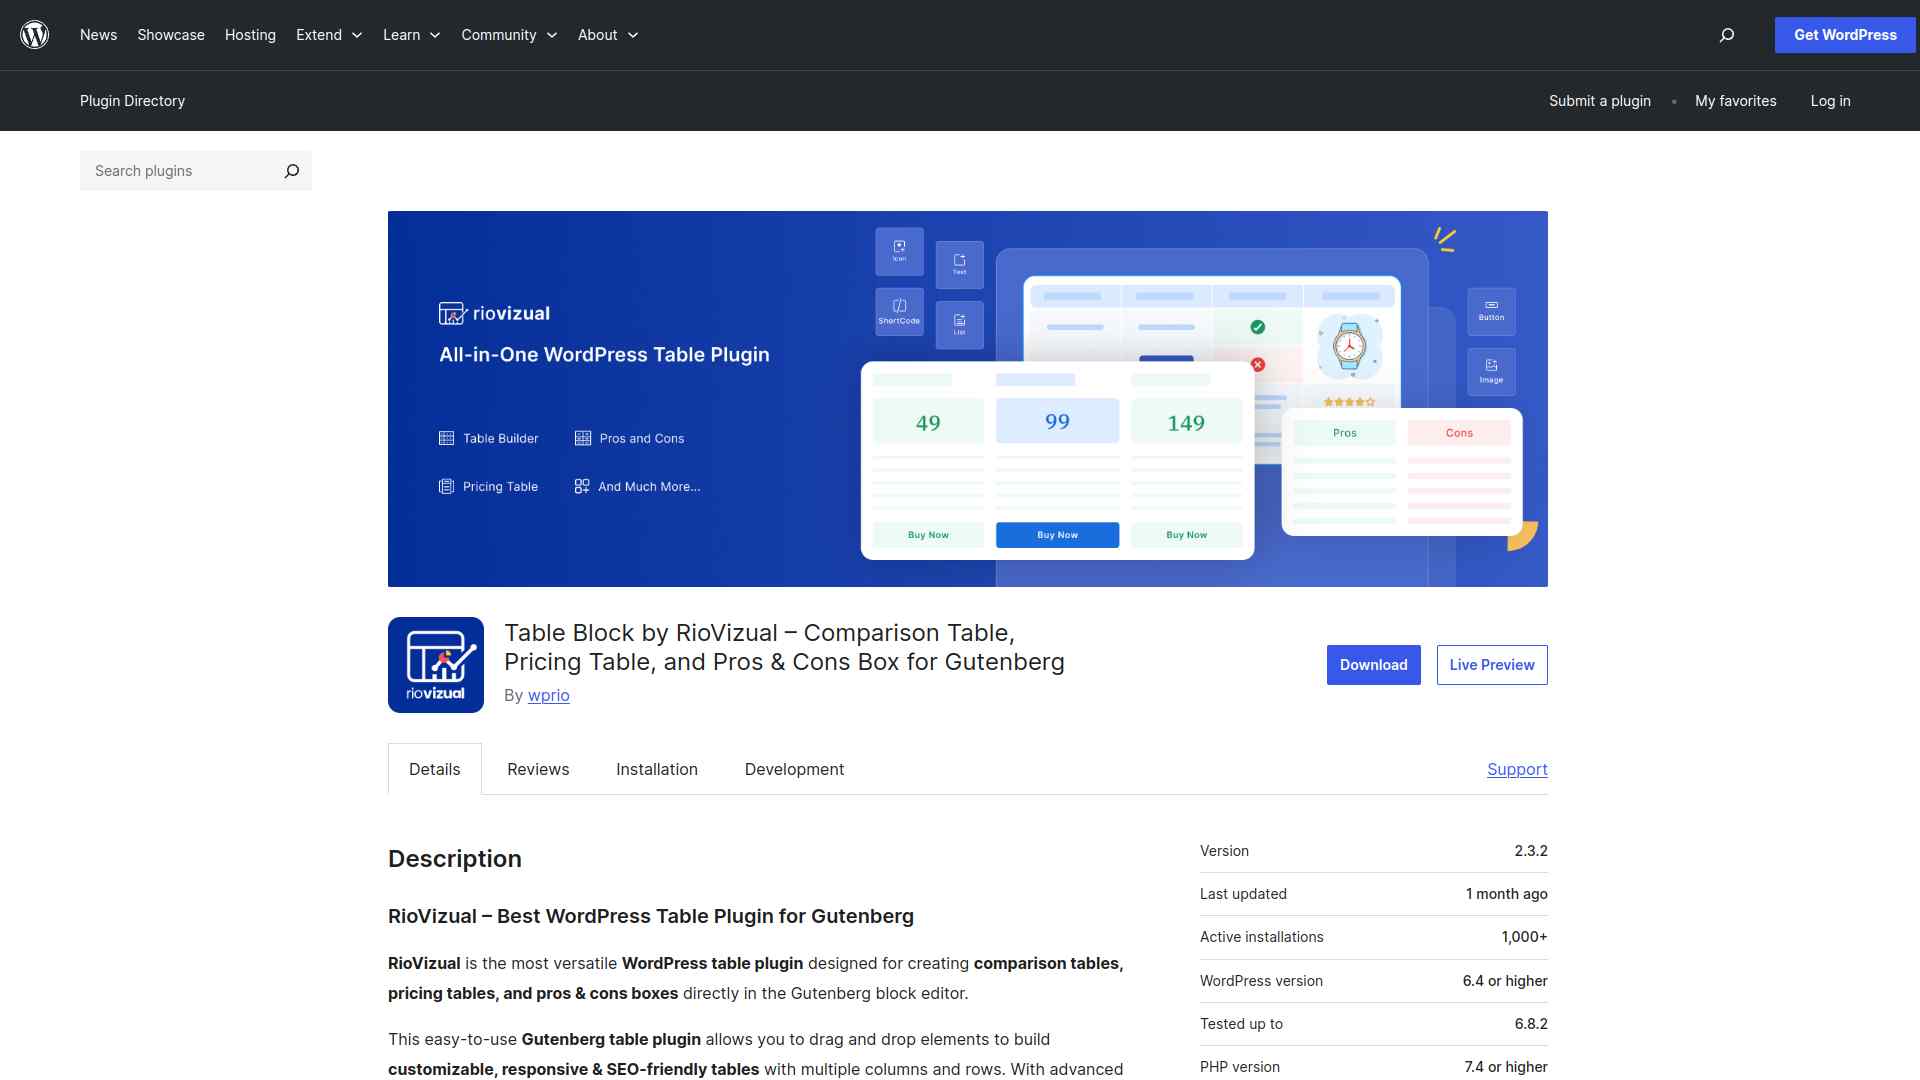The image size is (1920, 1080).
Task: Click Get WordPress button
Action: pyautogui.click(x=1844, y=35)
